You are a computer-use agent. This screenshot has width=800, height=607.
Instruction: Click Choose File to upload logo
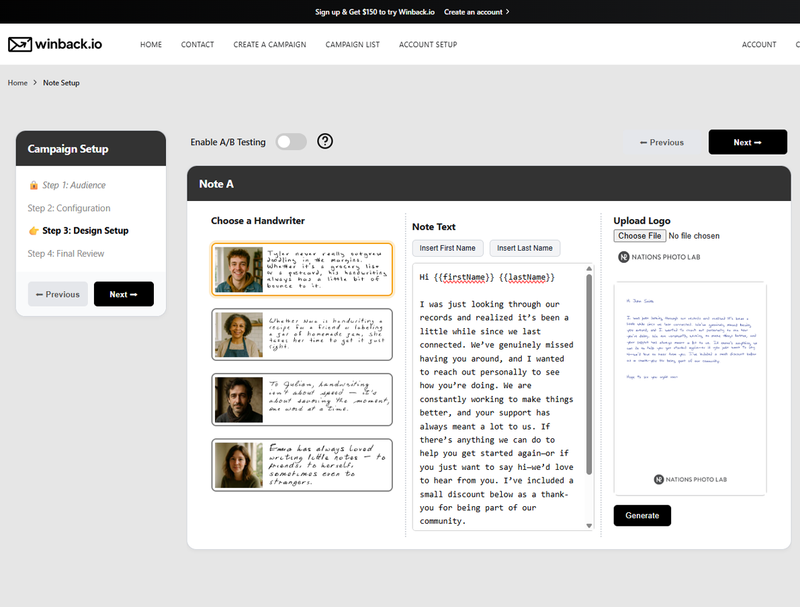coord(640,236)
